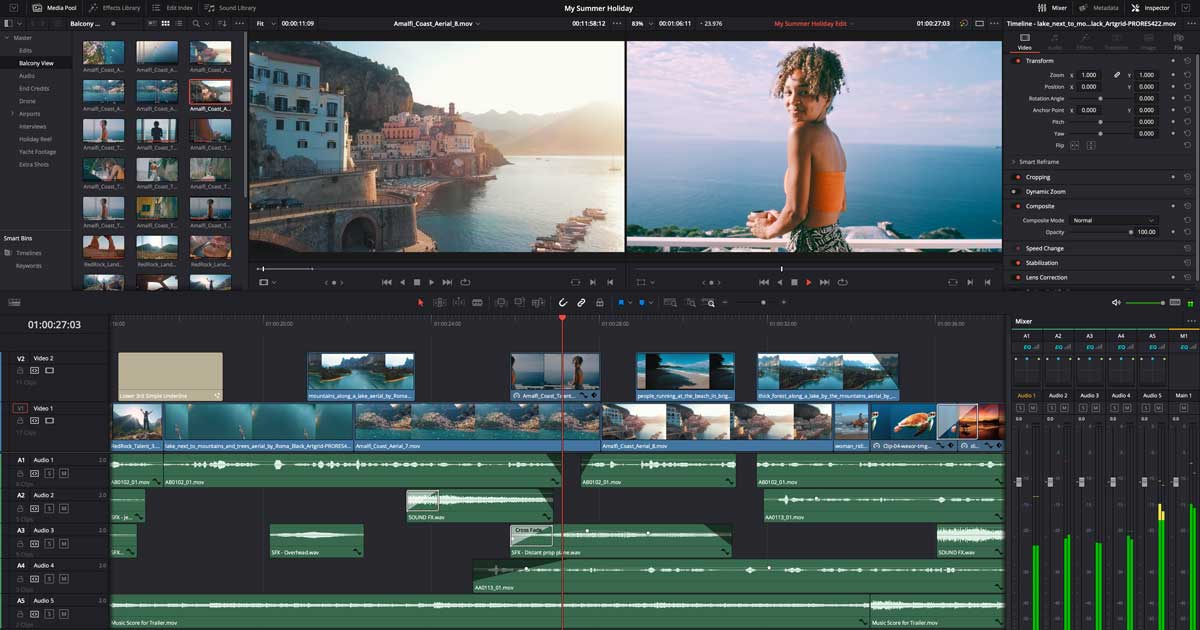Disable the Video 2 track visibility
Image resolution: width=1200 pixels, height=630 pixels.
49,370
